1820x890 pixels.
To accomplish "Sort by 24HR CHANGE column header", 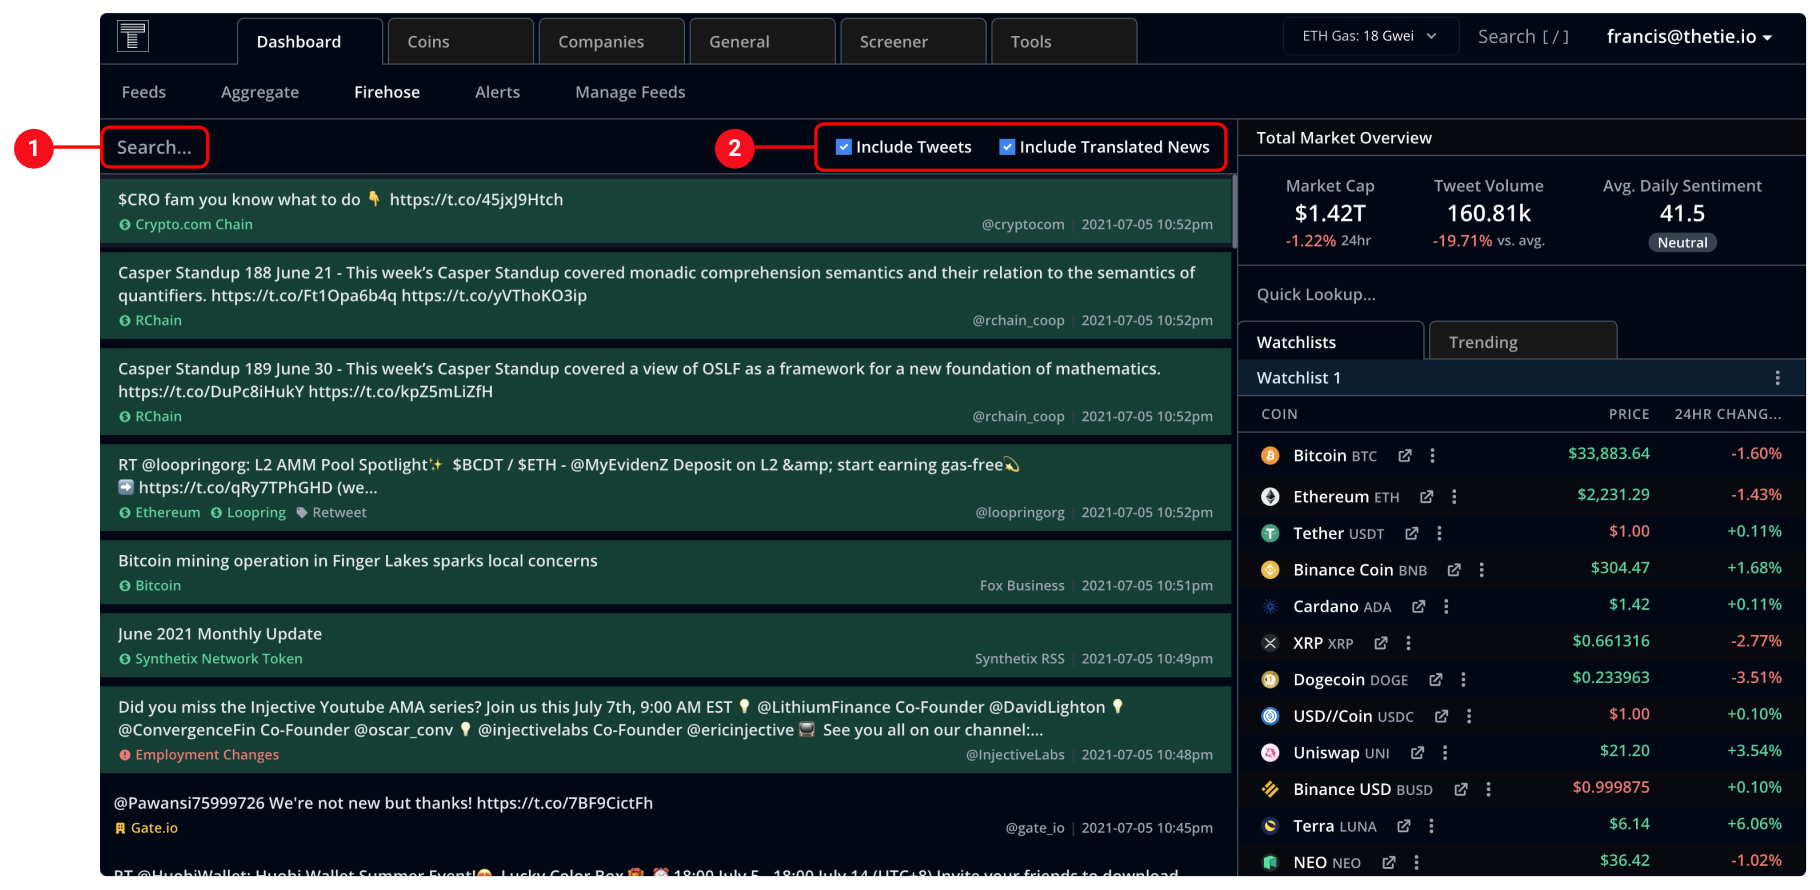I will [x=1728, y=414].
